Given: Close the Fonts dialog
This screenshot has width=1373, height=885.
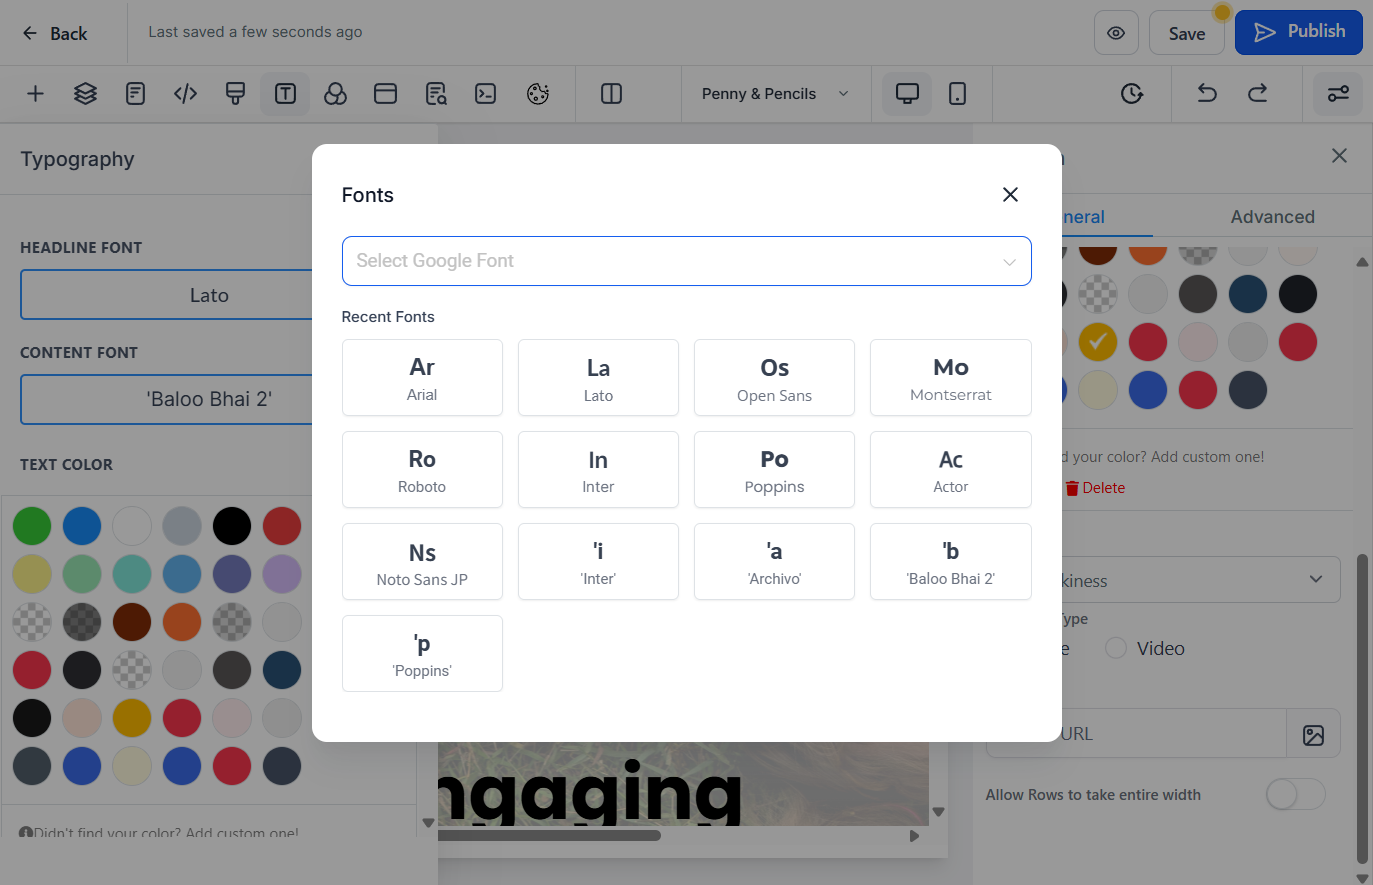Looking at the screenshot, I should point(1010,195).
